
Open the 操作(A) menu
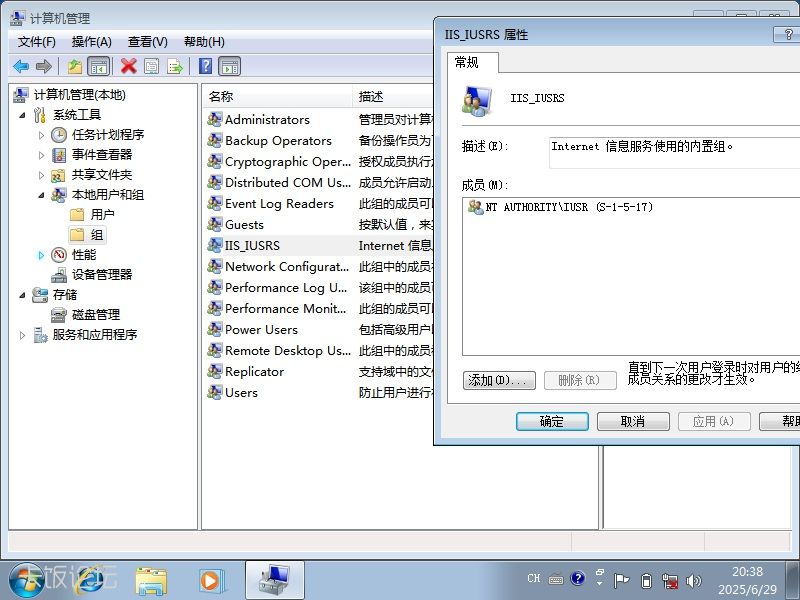point(91,42)
